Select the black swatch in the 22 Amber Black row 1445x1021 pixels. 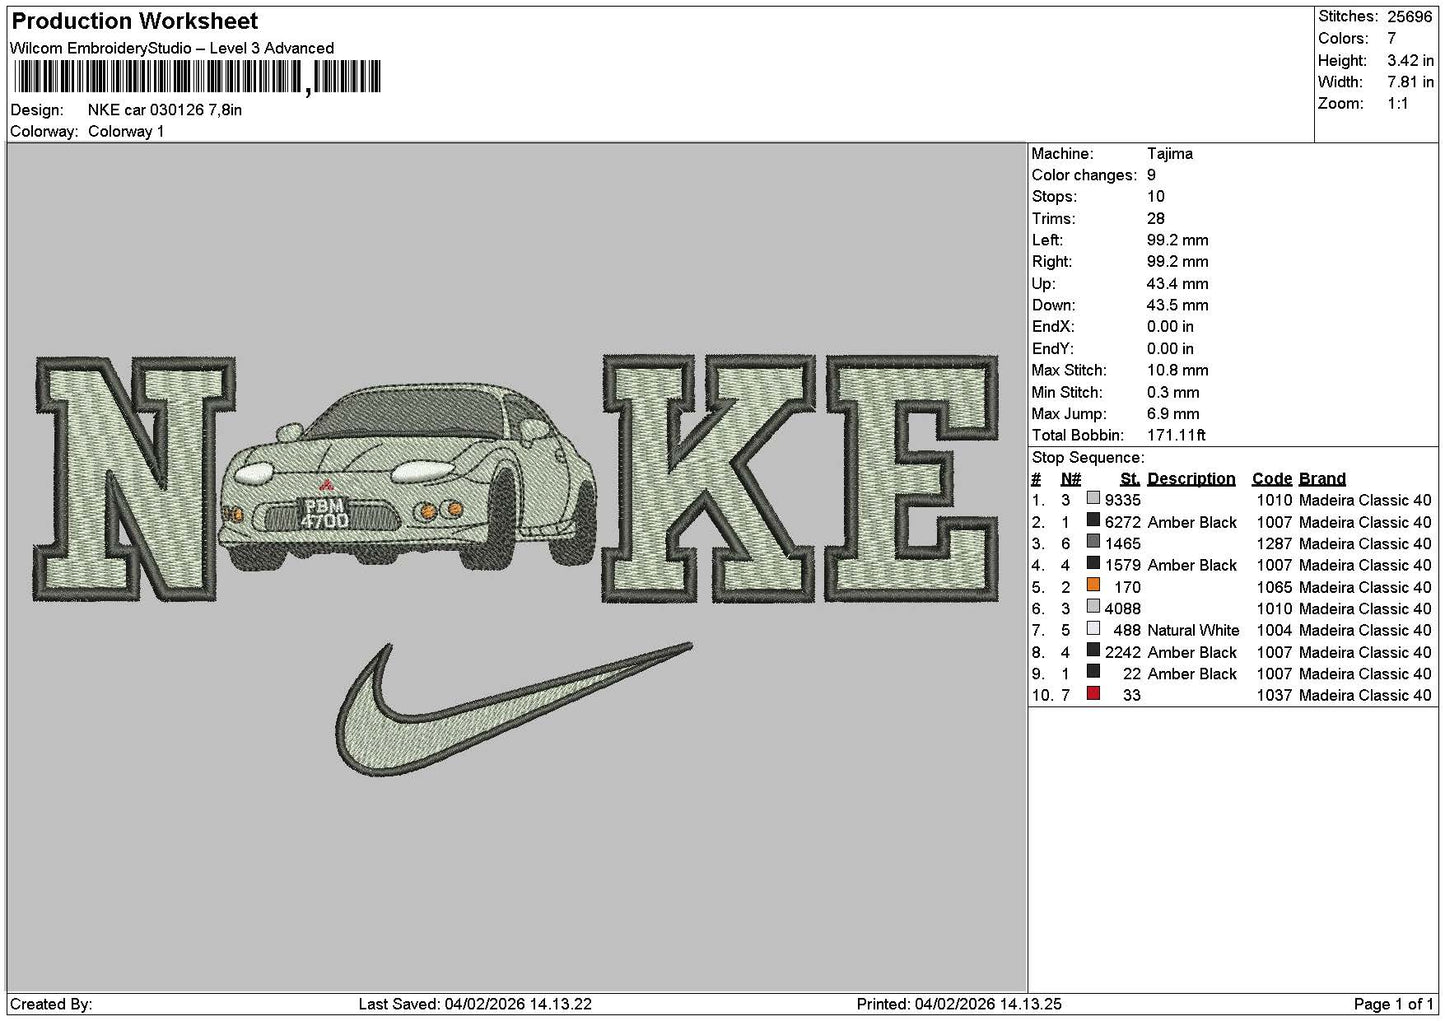[1093, 673]
